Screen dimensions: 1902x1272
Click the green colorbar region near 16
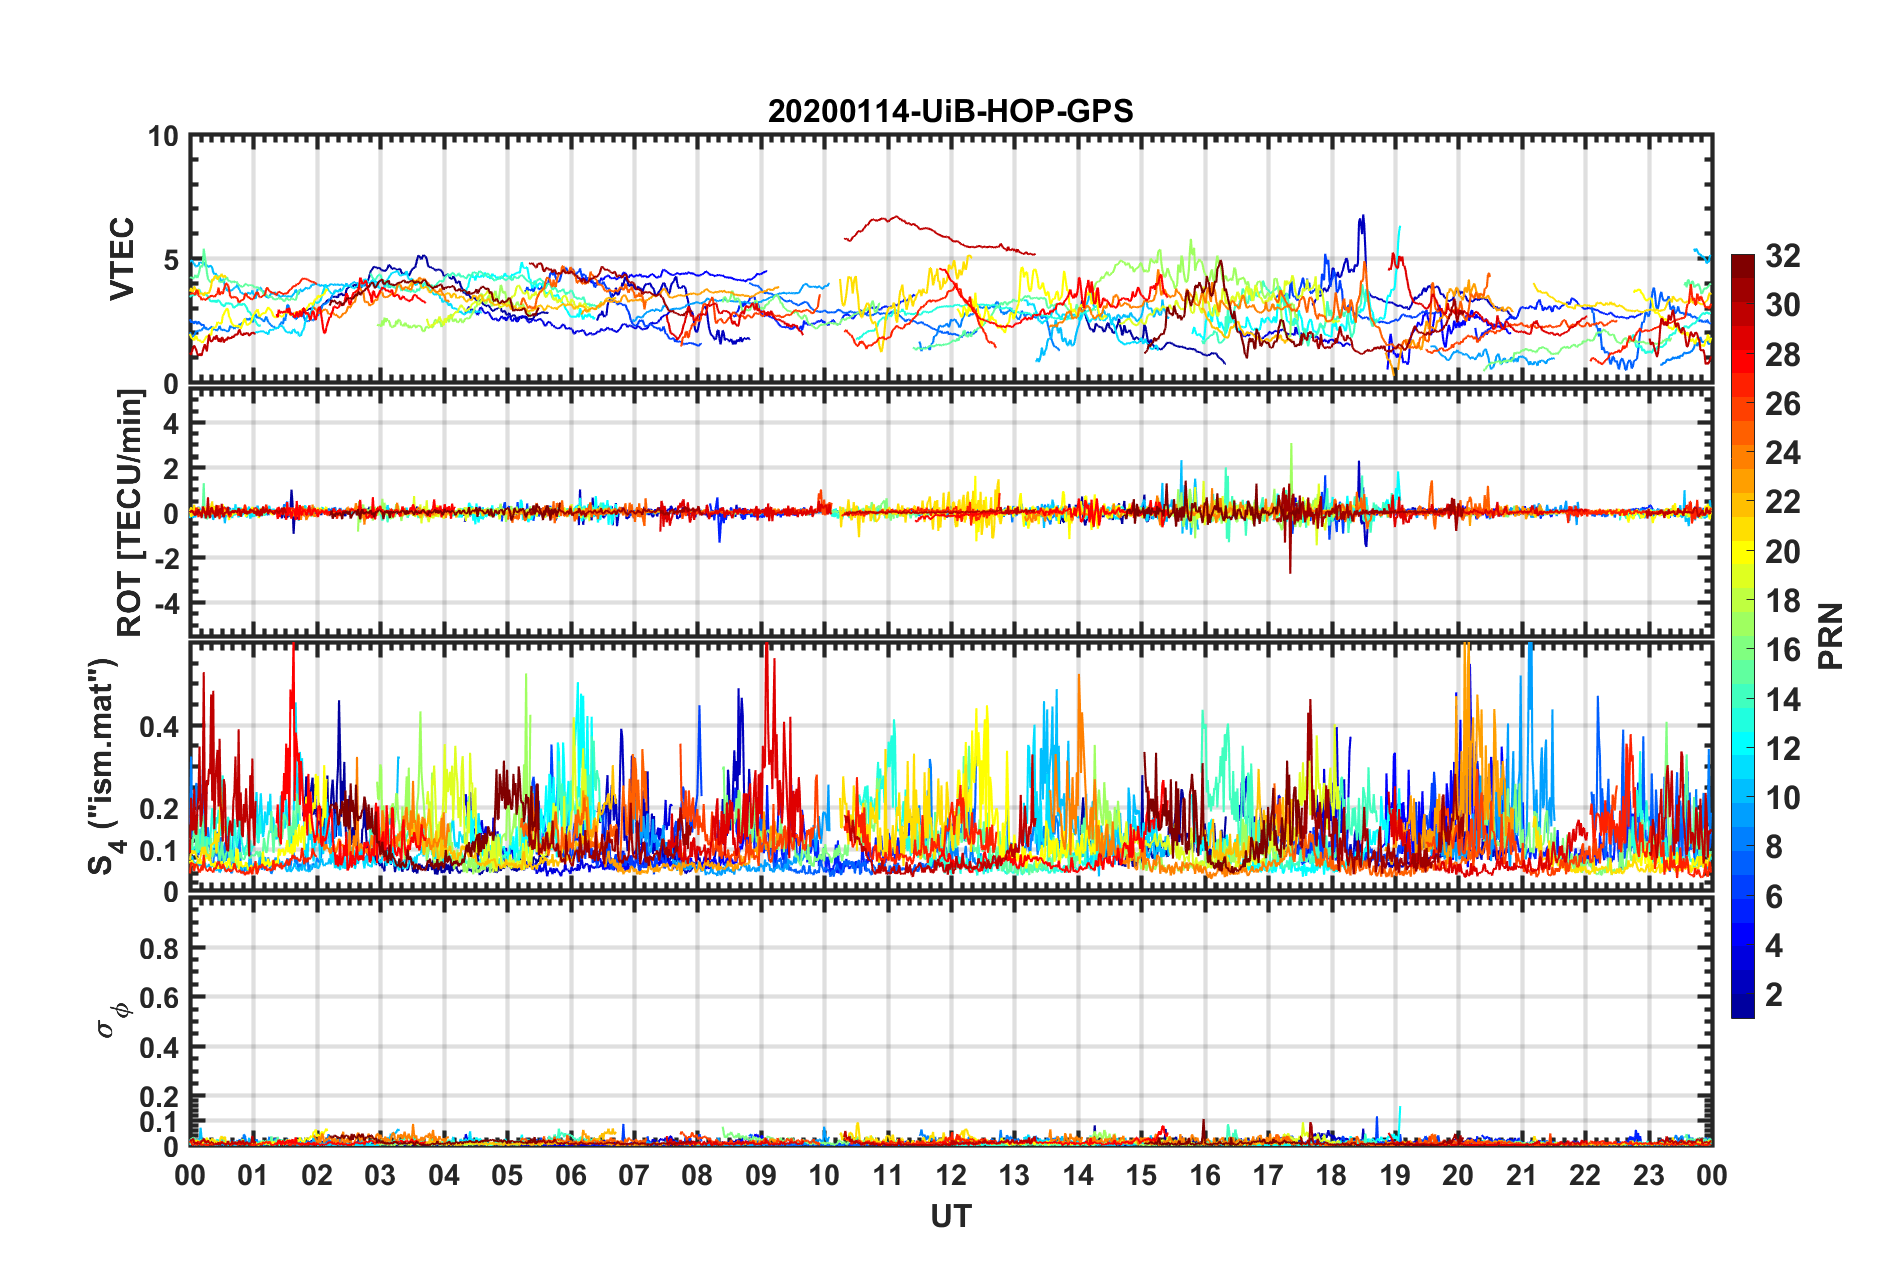[1742, 650]
